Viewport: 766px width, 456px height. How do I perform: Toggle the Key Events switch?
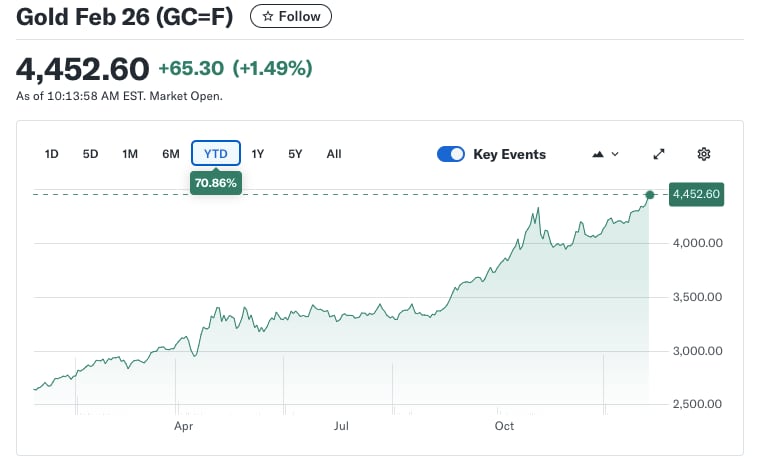(x=451, y=154)
